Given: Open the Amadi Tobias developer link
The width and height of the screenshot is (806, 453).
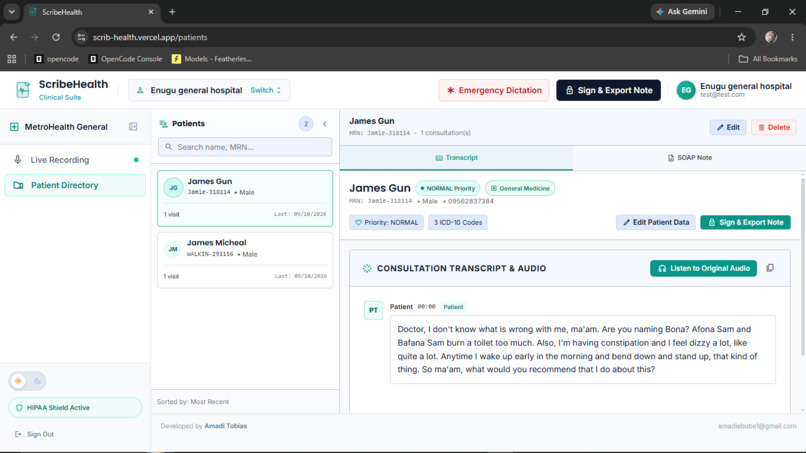Looking at the screenshot, I should click(226, 426).
